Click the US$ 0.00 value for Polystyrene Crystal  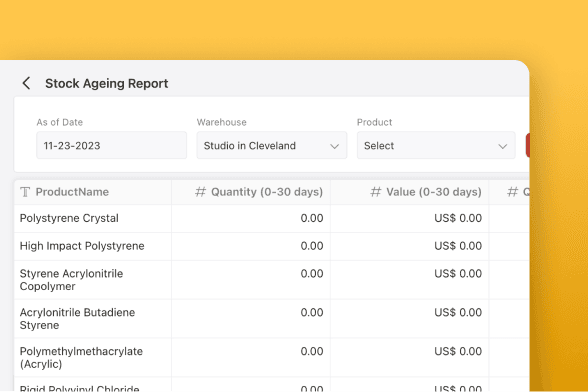458,218
